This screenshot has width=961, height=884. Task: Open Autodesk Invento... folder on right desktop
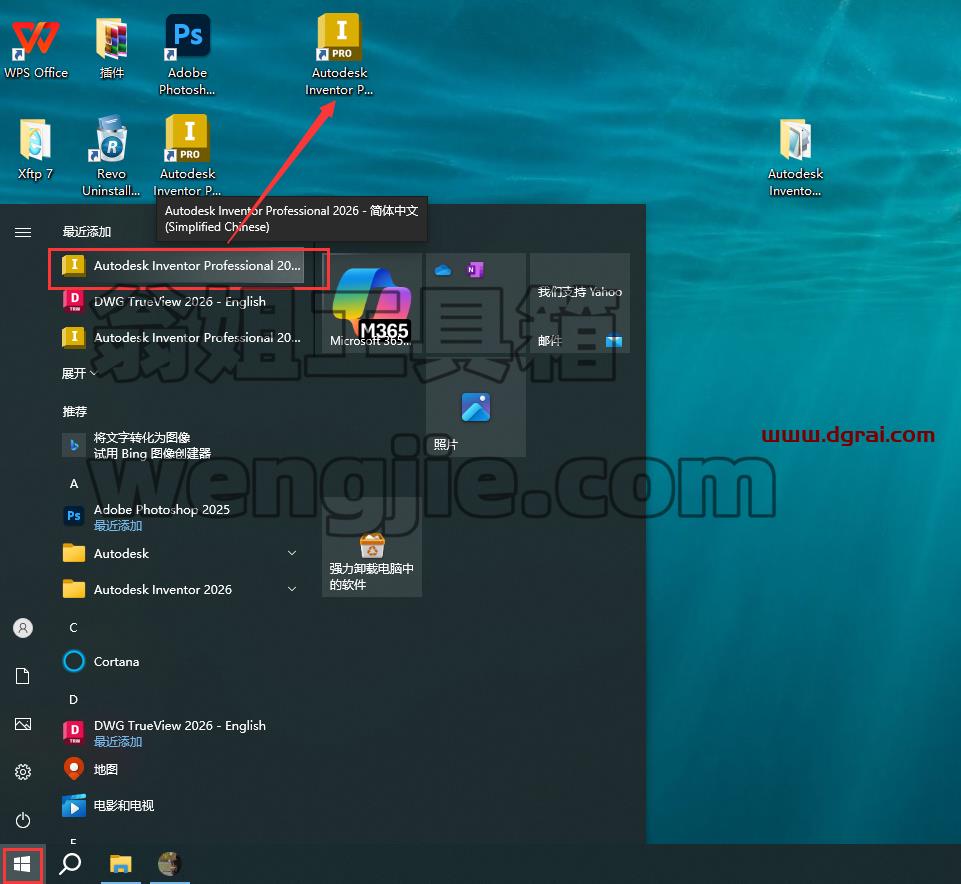[795, 158]
